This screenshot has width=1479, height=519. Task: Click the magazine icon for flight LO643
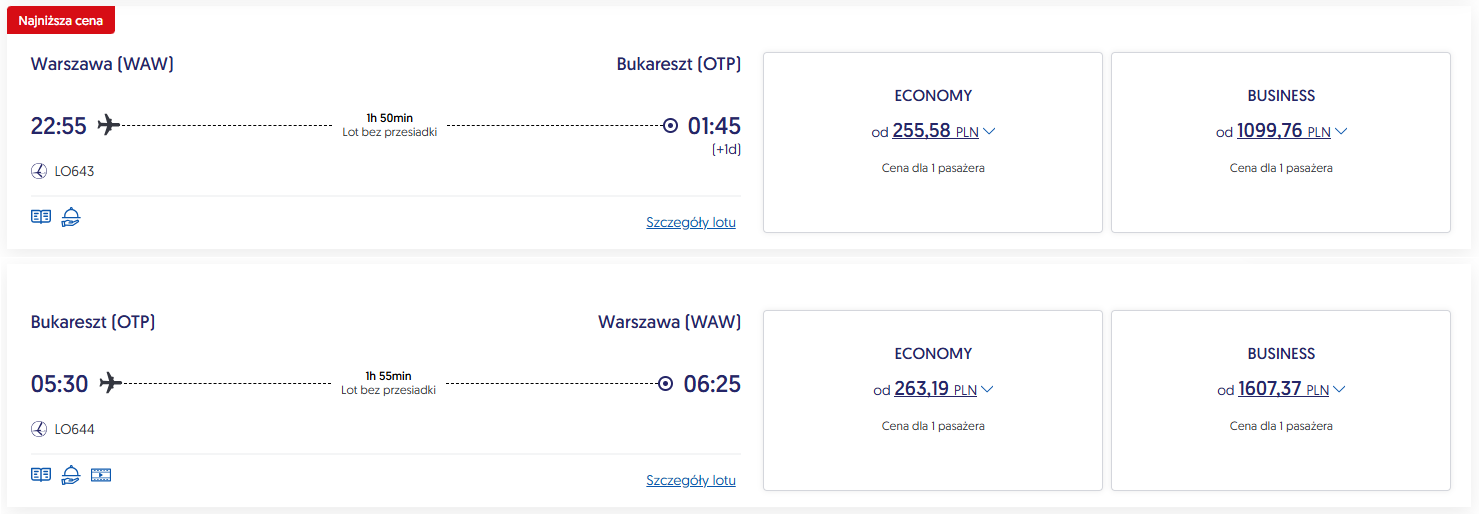click(x=41, y=216)
